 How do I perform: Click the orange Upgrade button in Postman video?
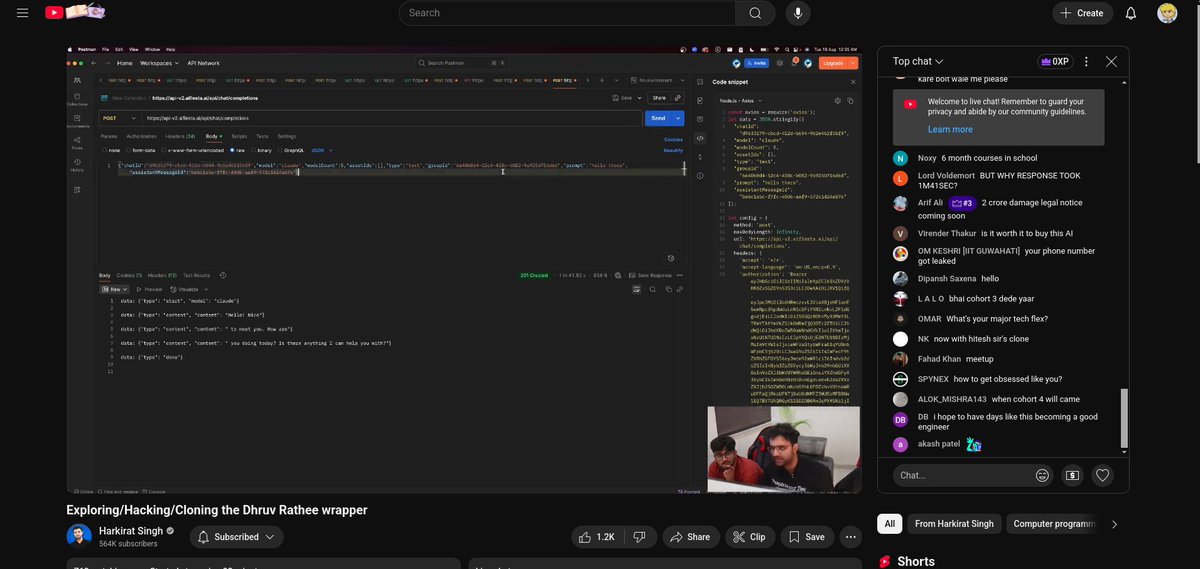833,62
